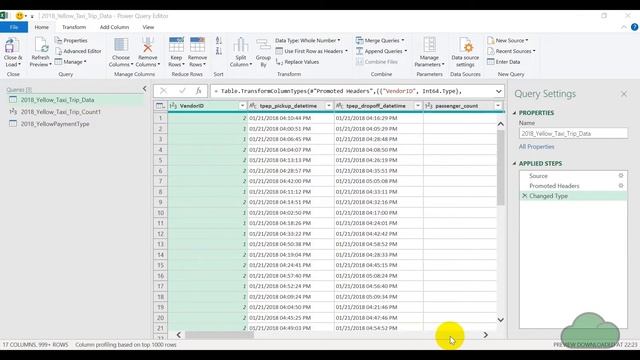Switch to the Transform tab
This screenshot has height=360, width=640.
coord(74,27)
